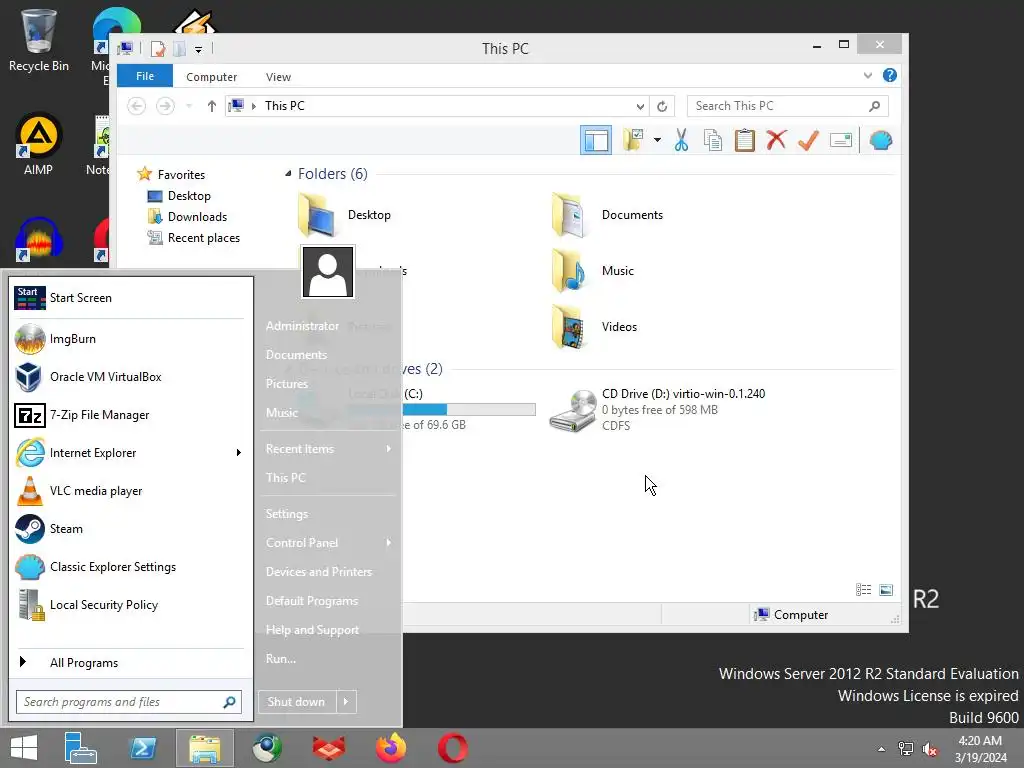The height and width of the screenshot is (768, 1024).
Task: Click the Windows Start button on taskbar
Action: point(24,748)
